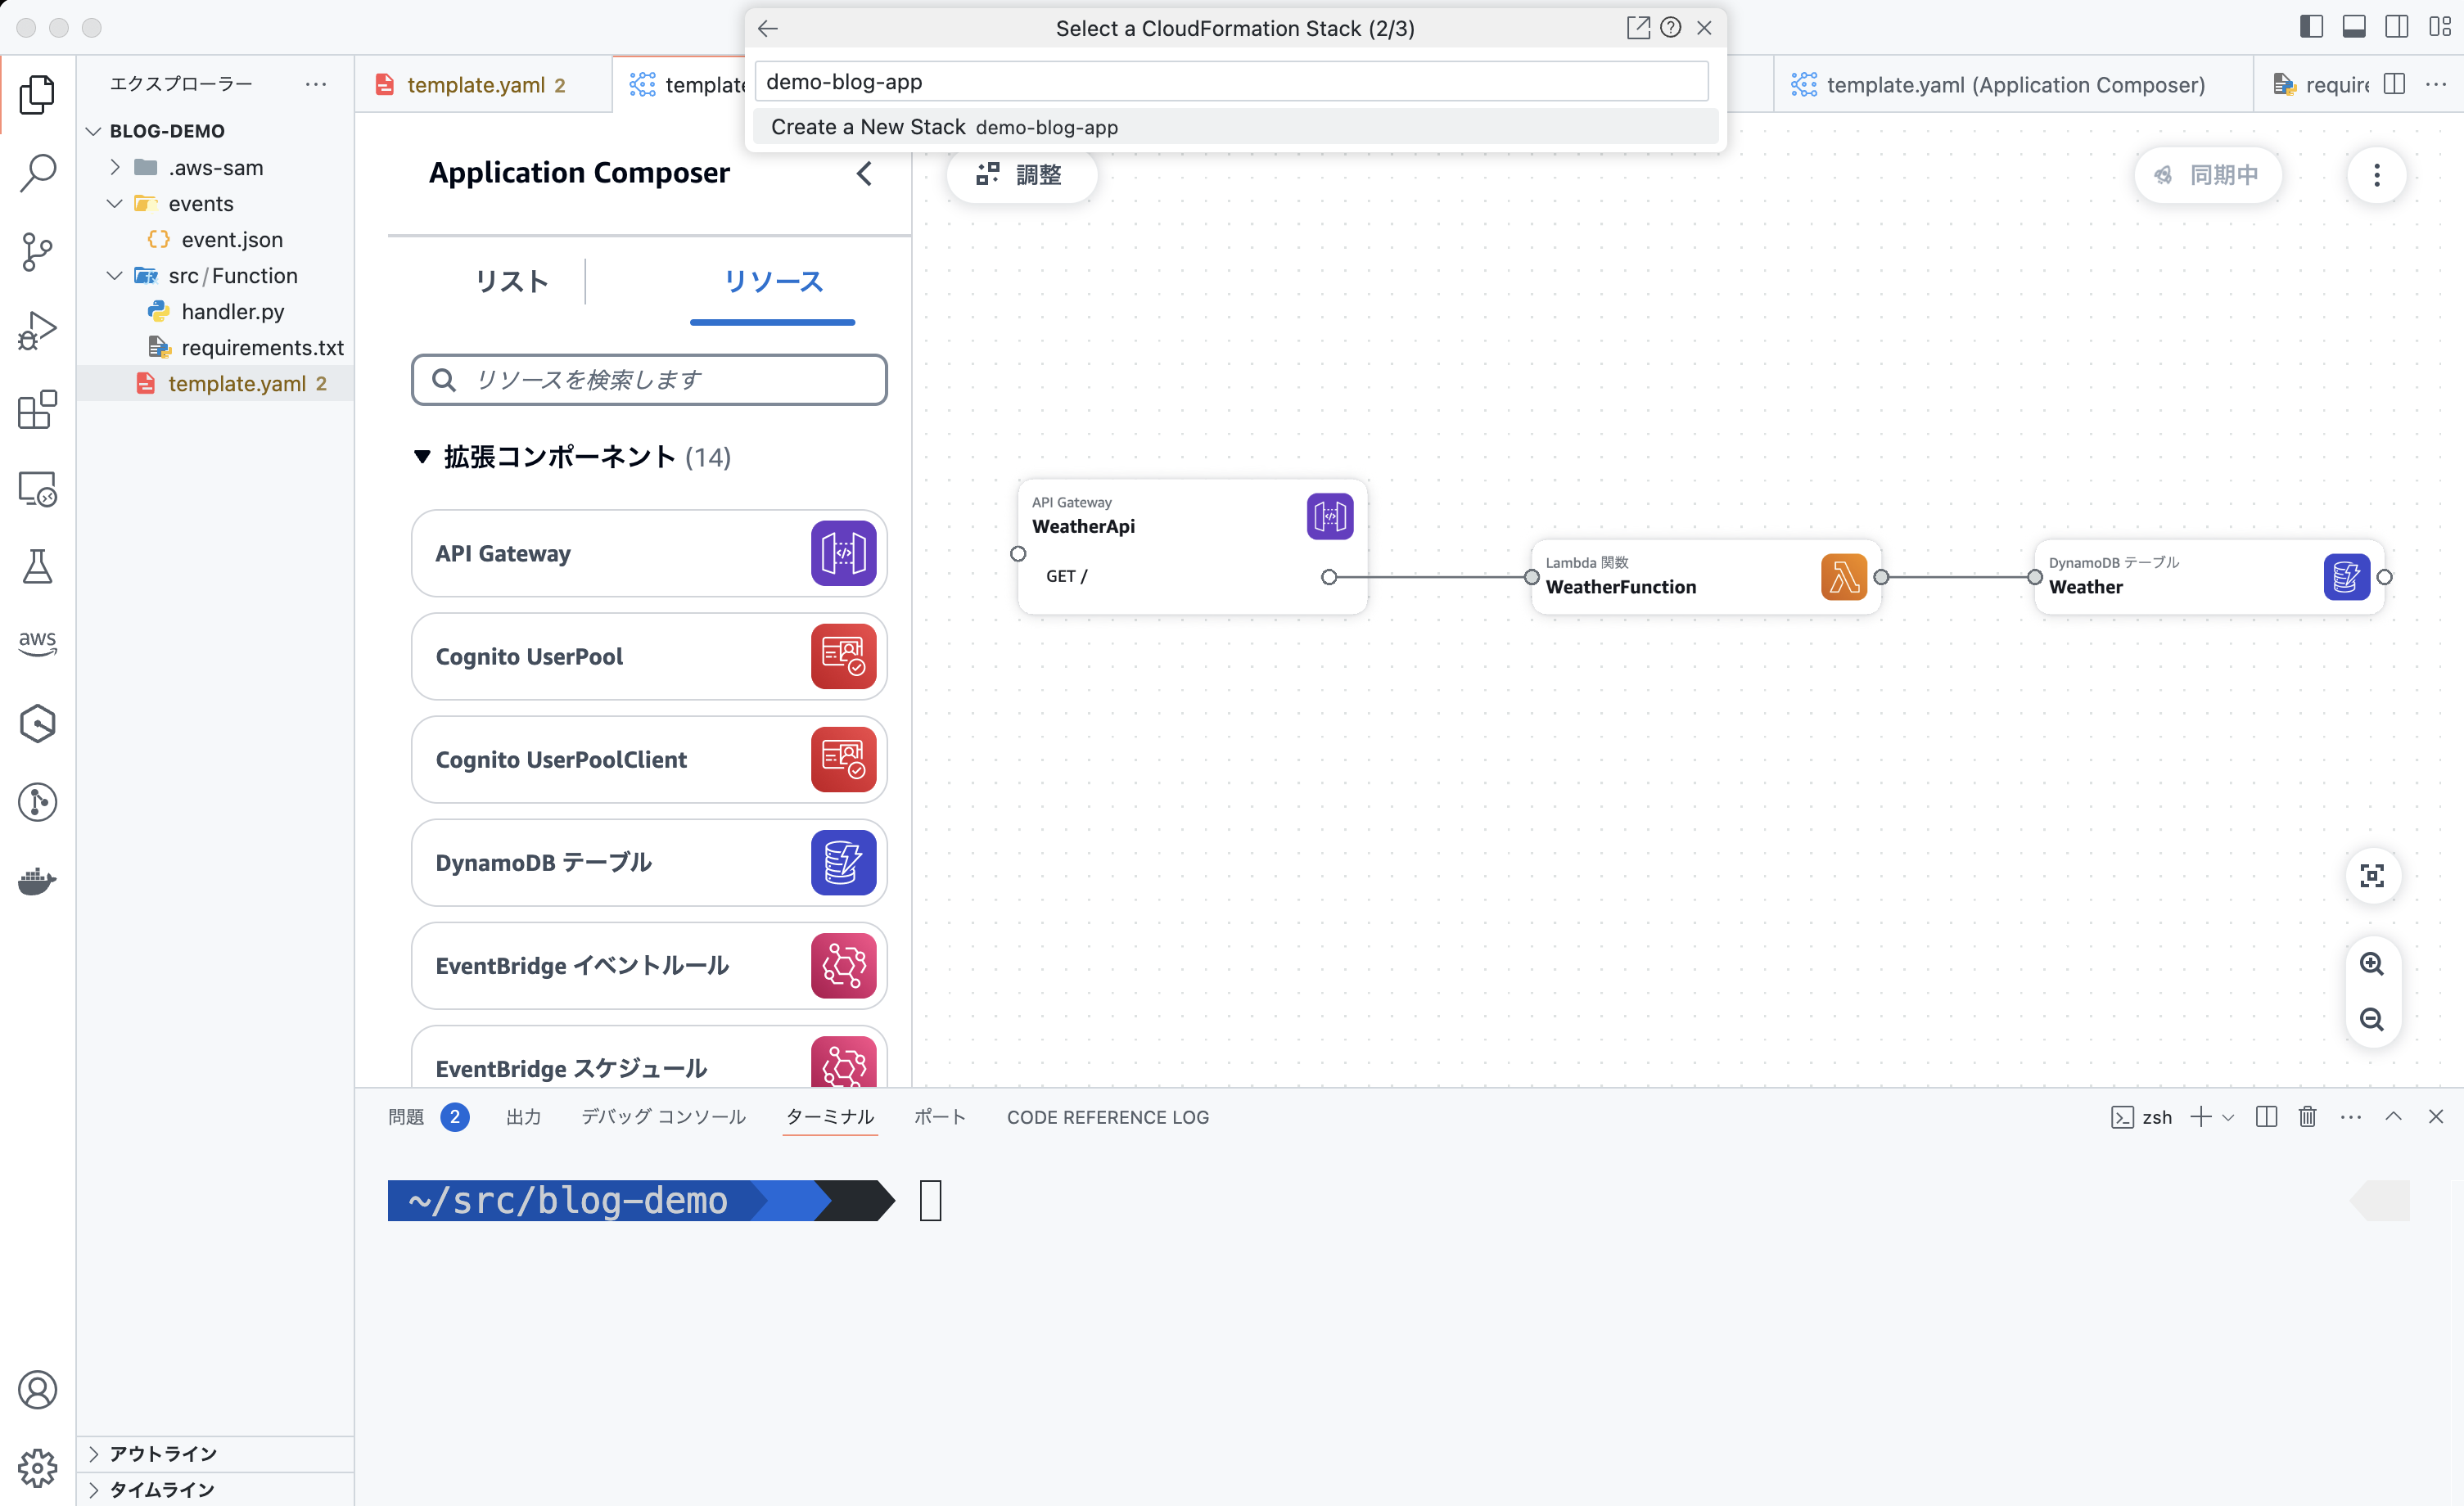Screen dimensions: 2464x1506
Task: Open the ターミナル panel tab
Action: point(829,1117)
